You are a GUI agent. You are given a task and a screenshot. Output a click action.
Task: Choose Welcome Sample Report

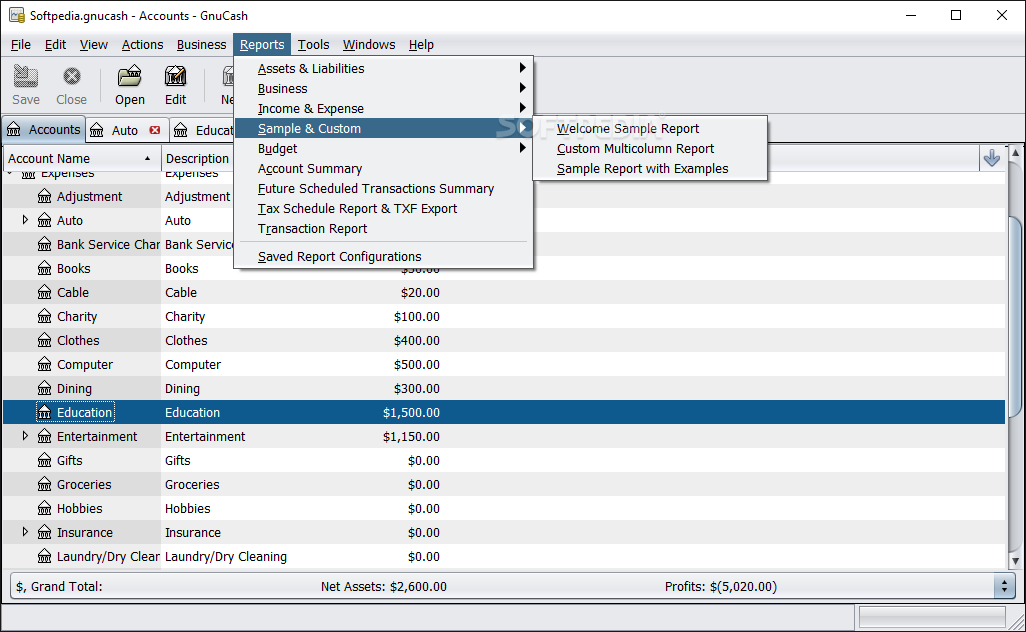point(650,128)
